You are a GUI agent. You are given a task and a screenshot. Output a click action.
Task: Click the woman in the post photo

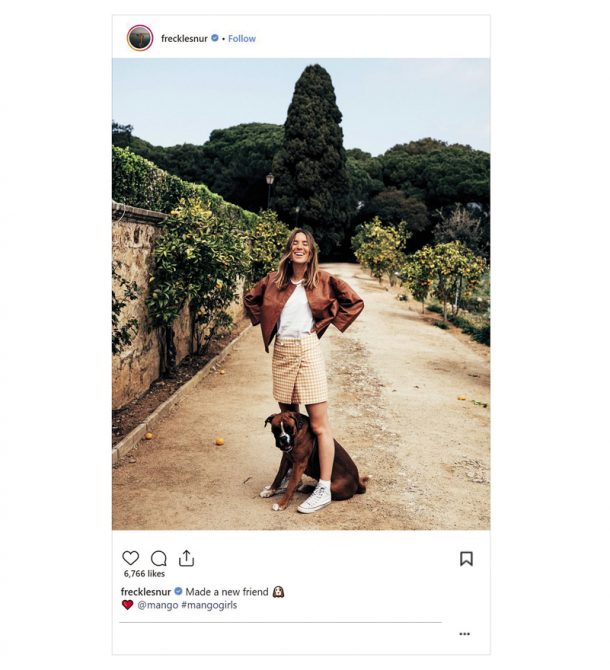pos(302,367)
